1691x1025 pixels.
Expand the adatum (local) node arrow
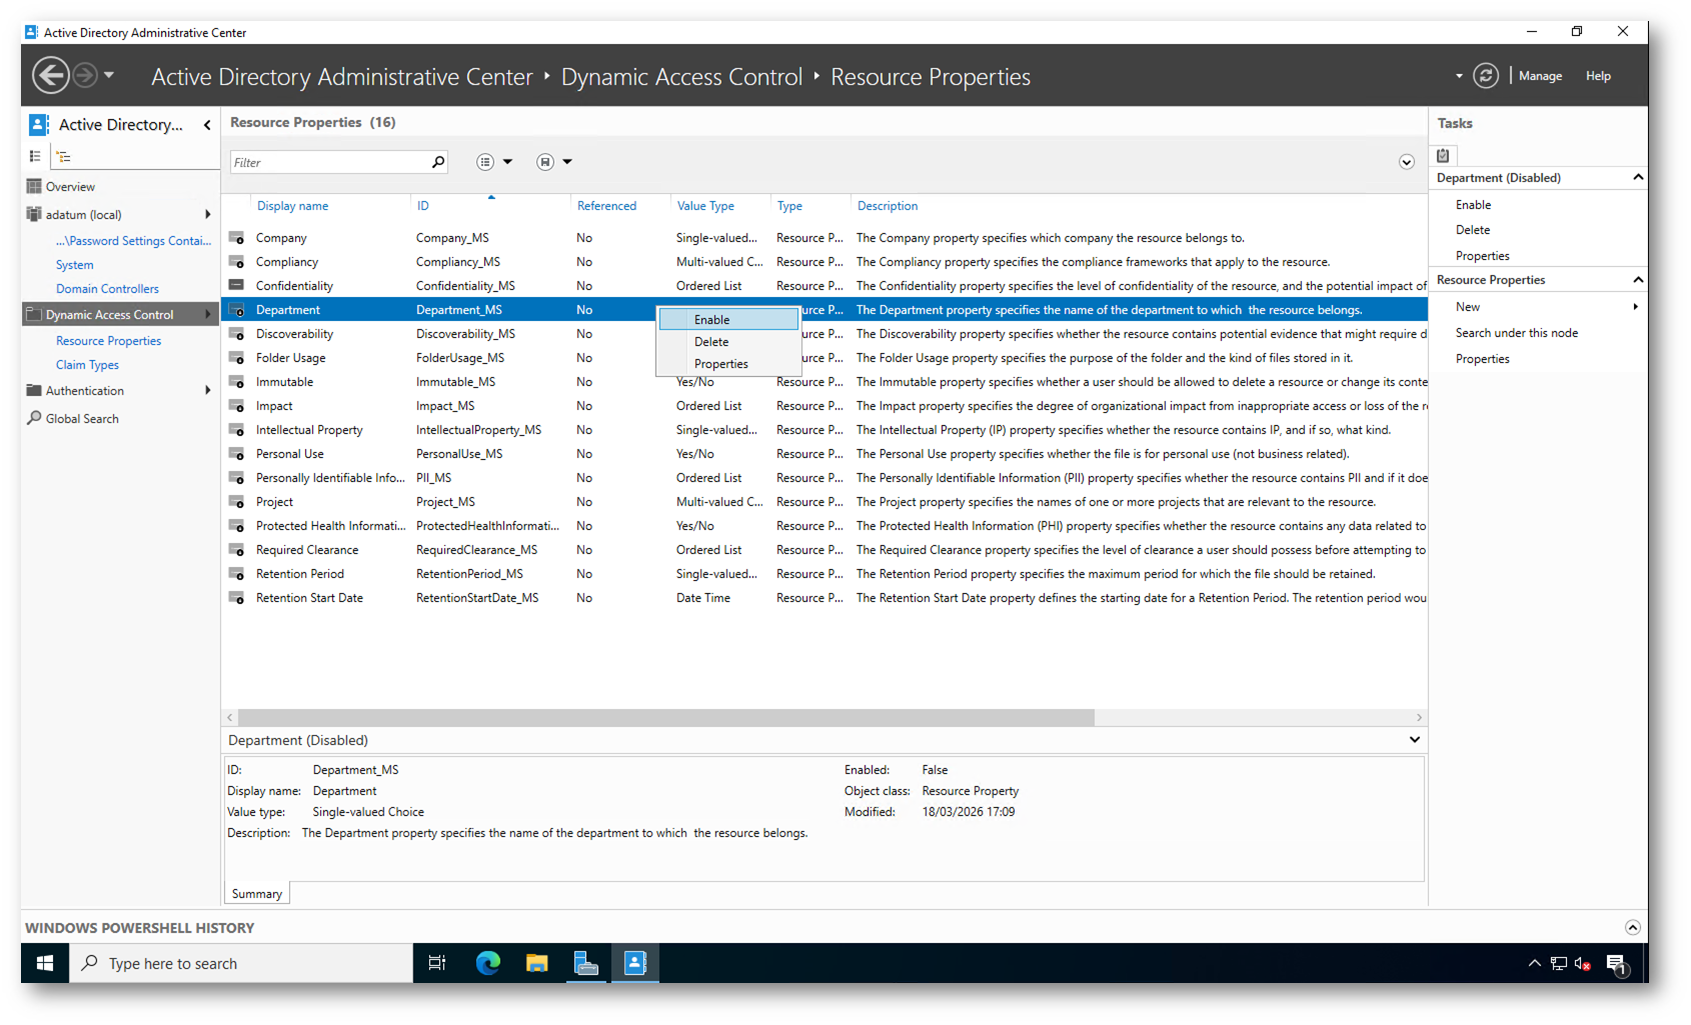[x=207, y=215]
